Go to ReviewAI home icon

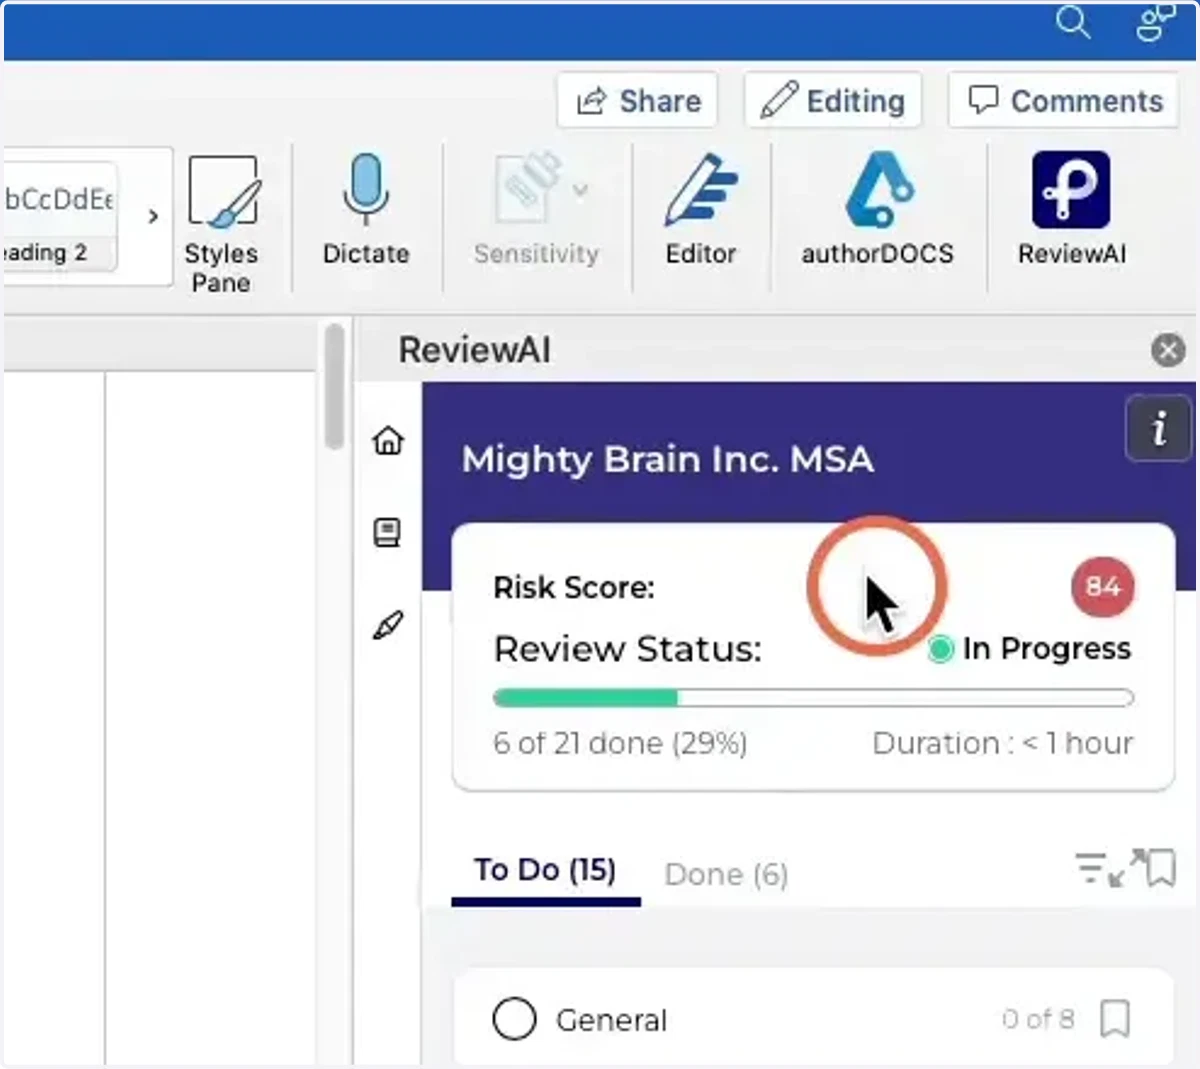tap(388, 440)
